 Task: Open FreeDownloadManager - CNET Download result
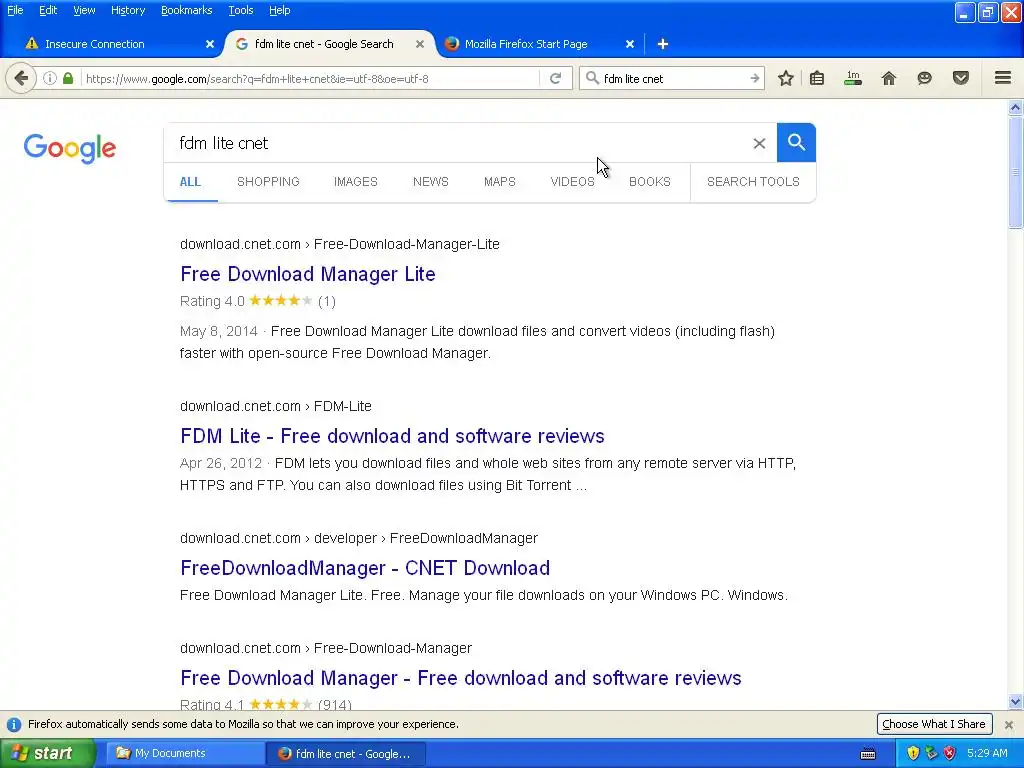(364, 568)
